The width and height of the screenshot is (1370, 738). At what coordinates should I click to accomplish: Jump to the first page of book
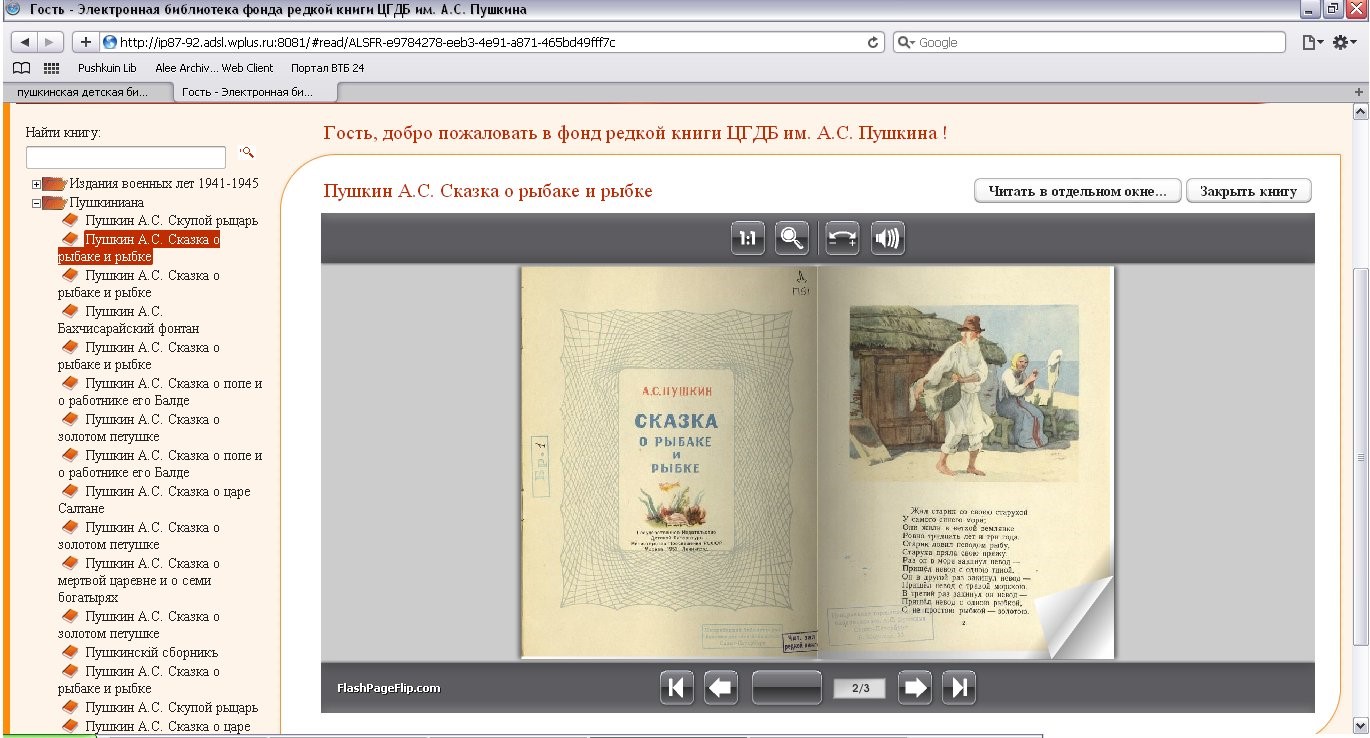coord(676,688)
